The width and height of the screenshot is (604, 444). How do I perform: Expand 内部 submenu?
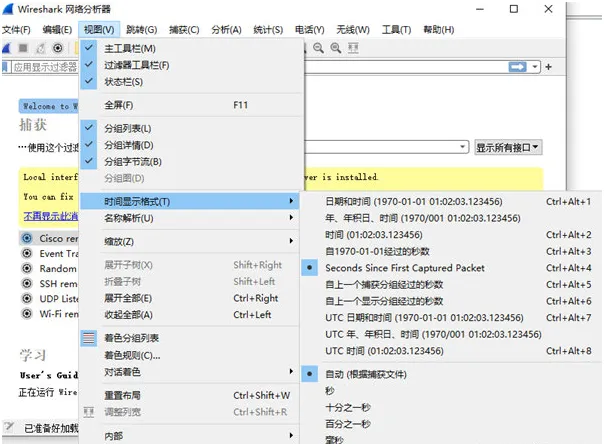pyautogui.click(x=190, y=436)
